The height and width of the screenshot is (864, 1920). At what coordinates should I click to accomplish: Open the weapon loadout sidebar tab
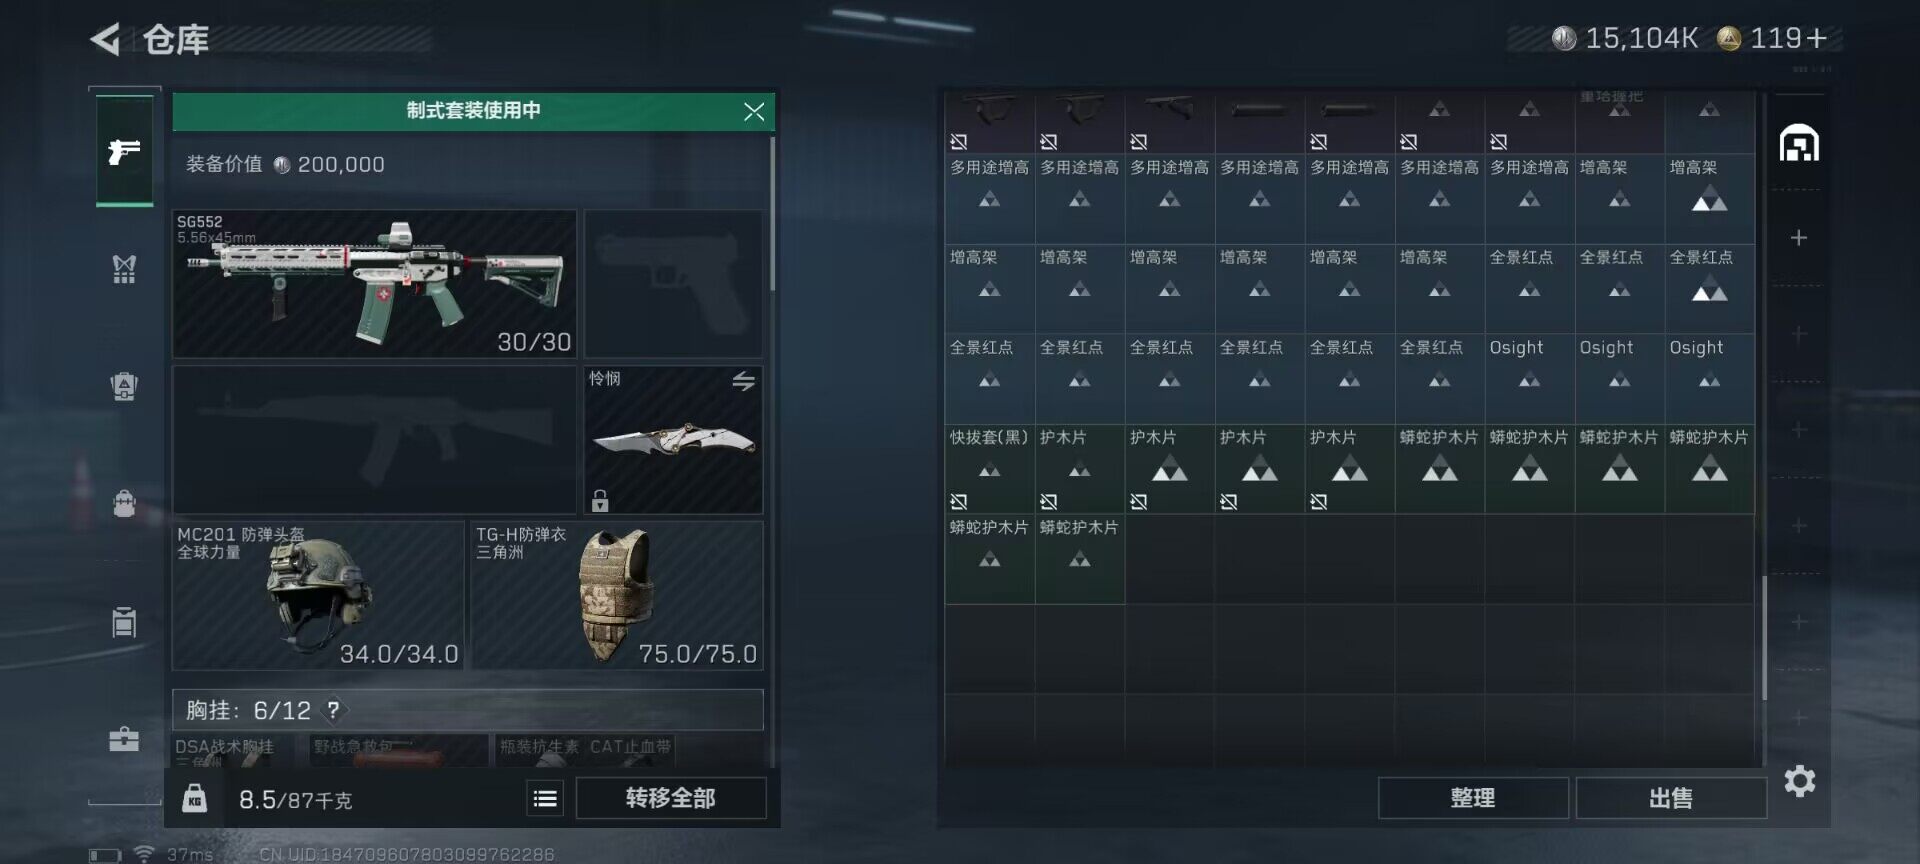124,151
